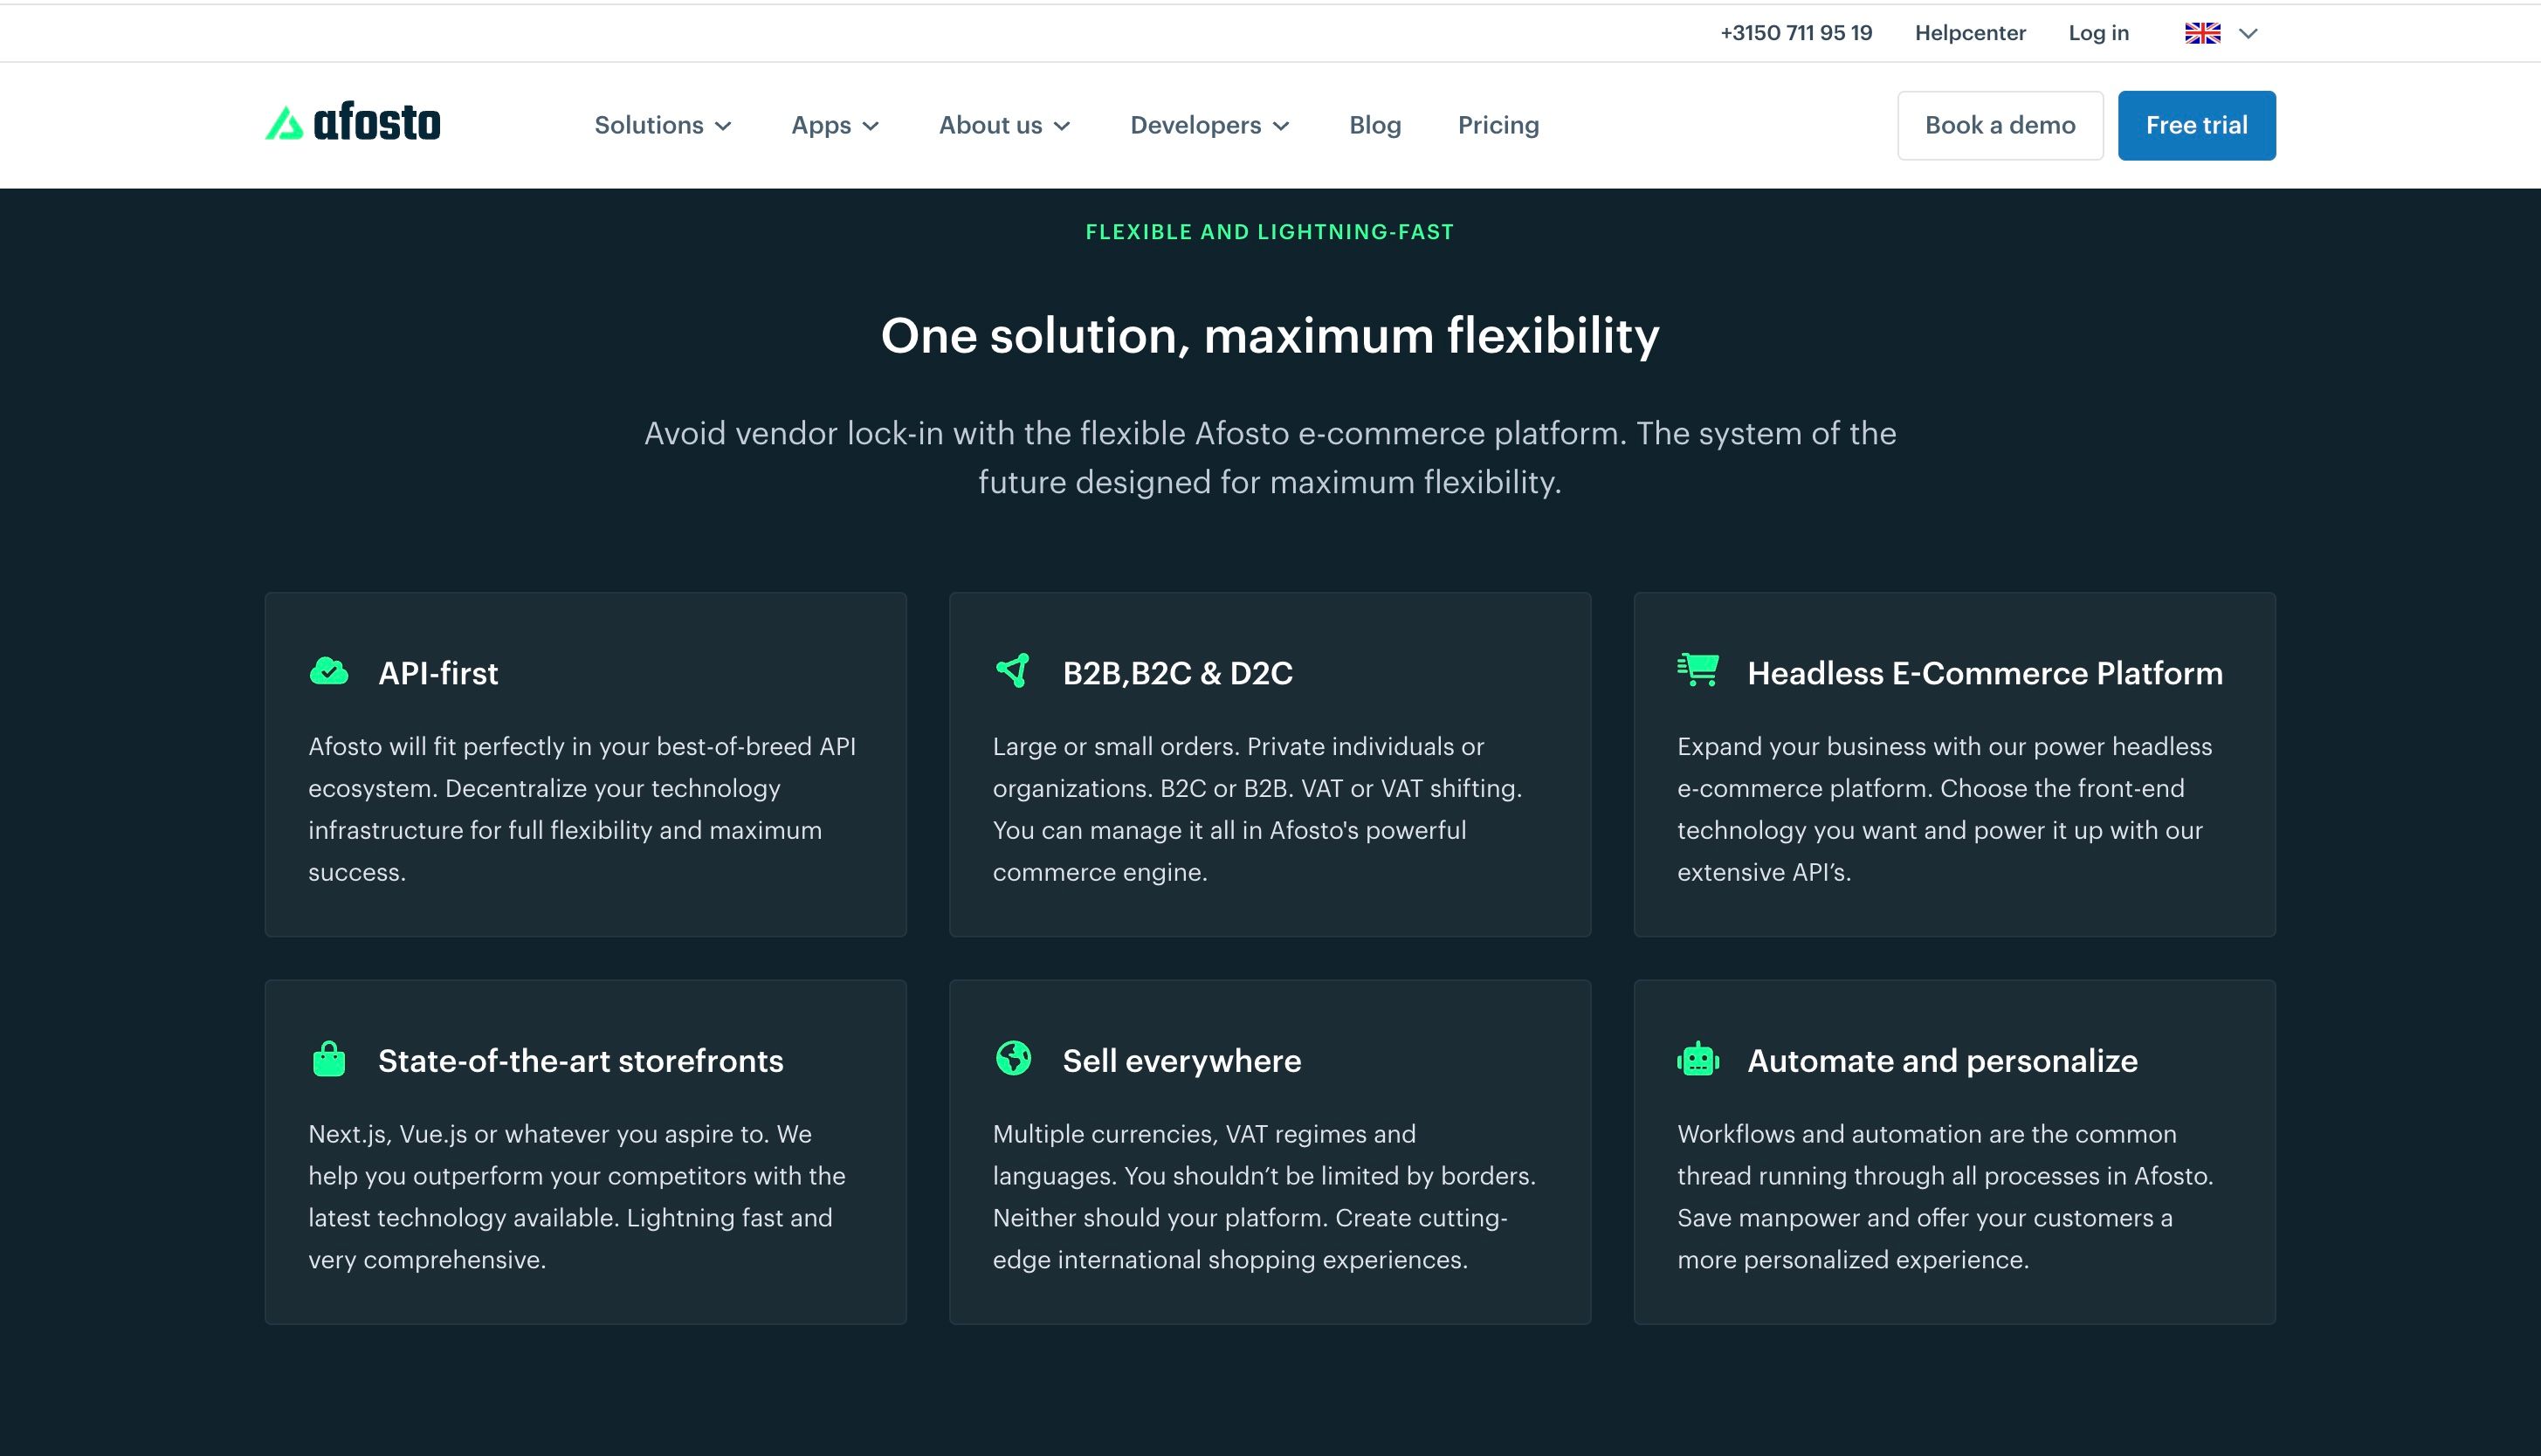Image resolution: width=2541 pixels, height=1456 pixels.
Task: Click the phone number +3150 711 95 19
Action: pos(1796,33)
